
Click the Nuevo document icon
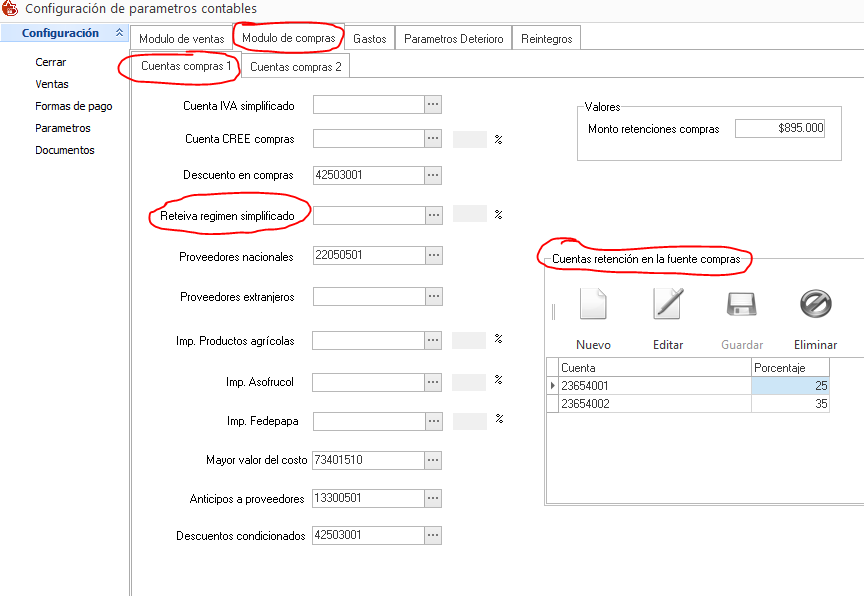tap(593, 303)
